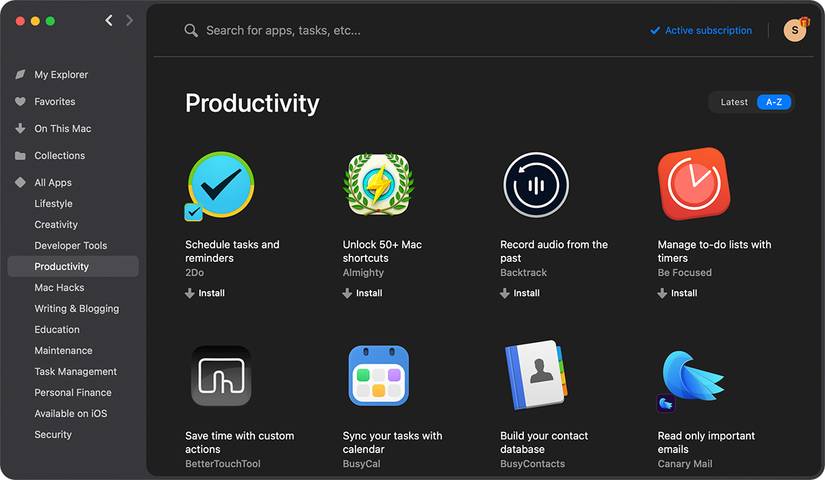
Task: Click the My Explorer leaf icon
Action: [20, 74]
